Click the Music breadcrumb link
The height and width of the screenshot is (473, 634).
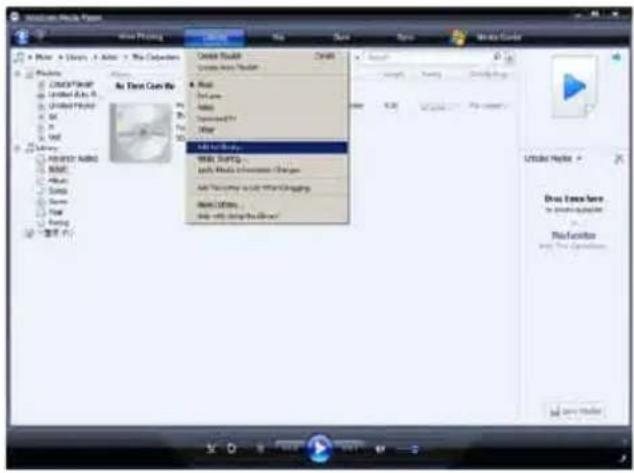pyautogui.click(x=44, y=57)
